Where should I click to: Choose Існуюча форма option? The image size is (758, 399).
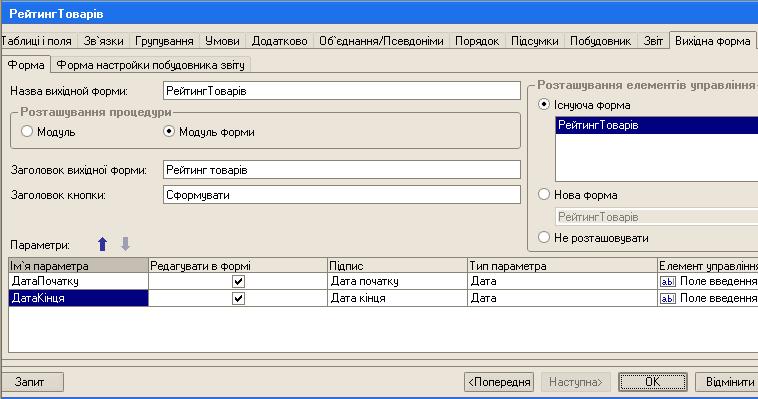544,104
